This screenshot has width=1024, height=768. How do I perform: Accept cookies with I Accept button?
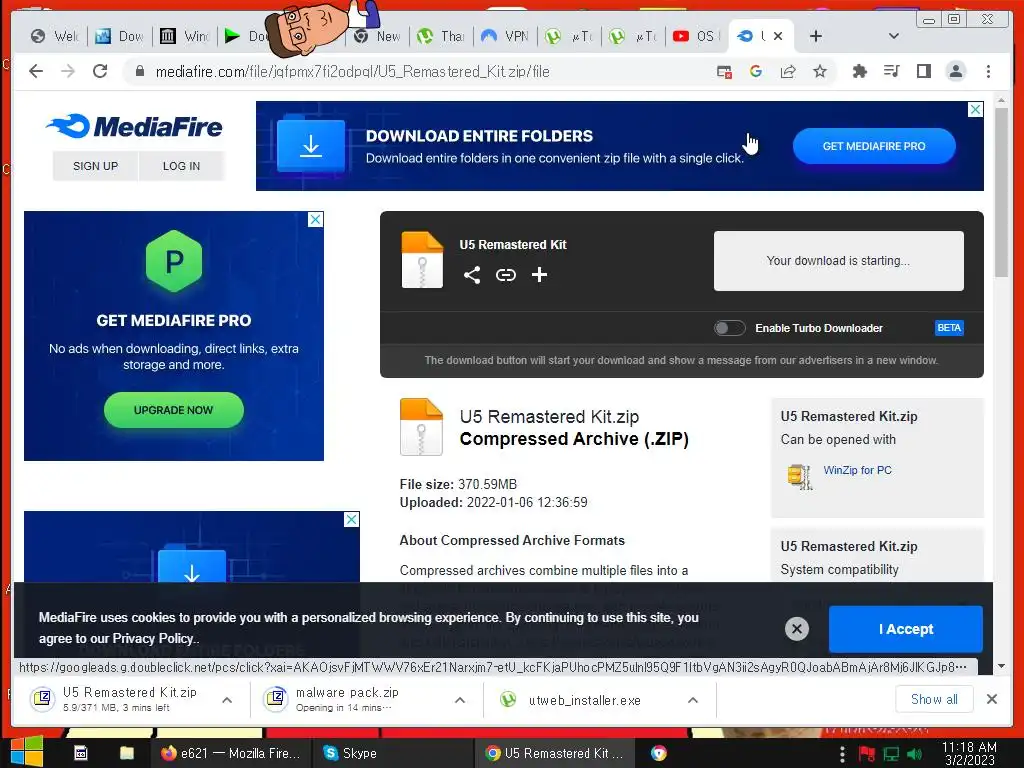906,629
